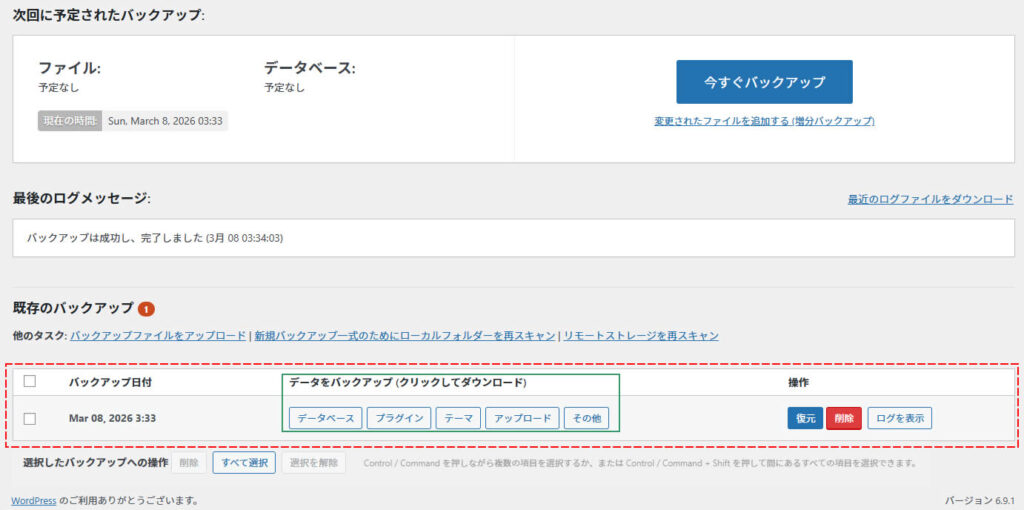
Task: Download via 最近のログファイルをダウンロード link
Action: 931,199
